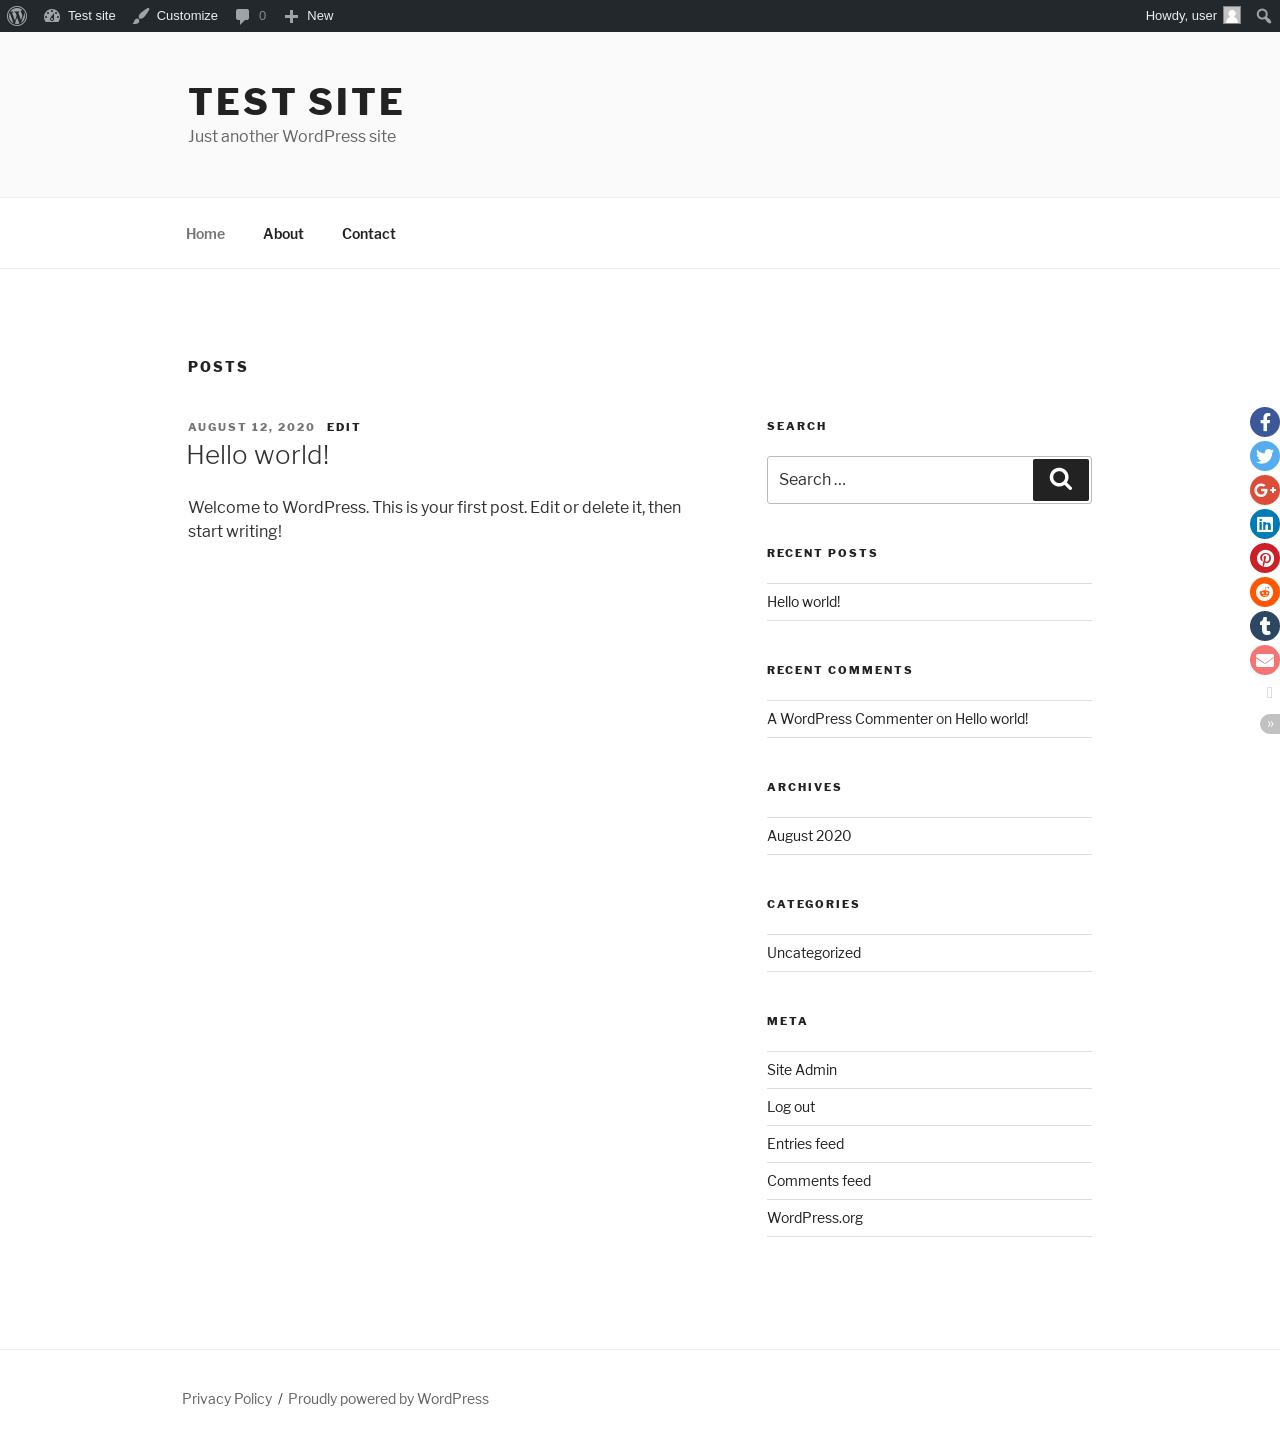Image resolution: width=1280 pixels, height=1445 pixels.
Task: Click the Search text field
Action: click(x=900, y=480)
